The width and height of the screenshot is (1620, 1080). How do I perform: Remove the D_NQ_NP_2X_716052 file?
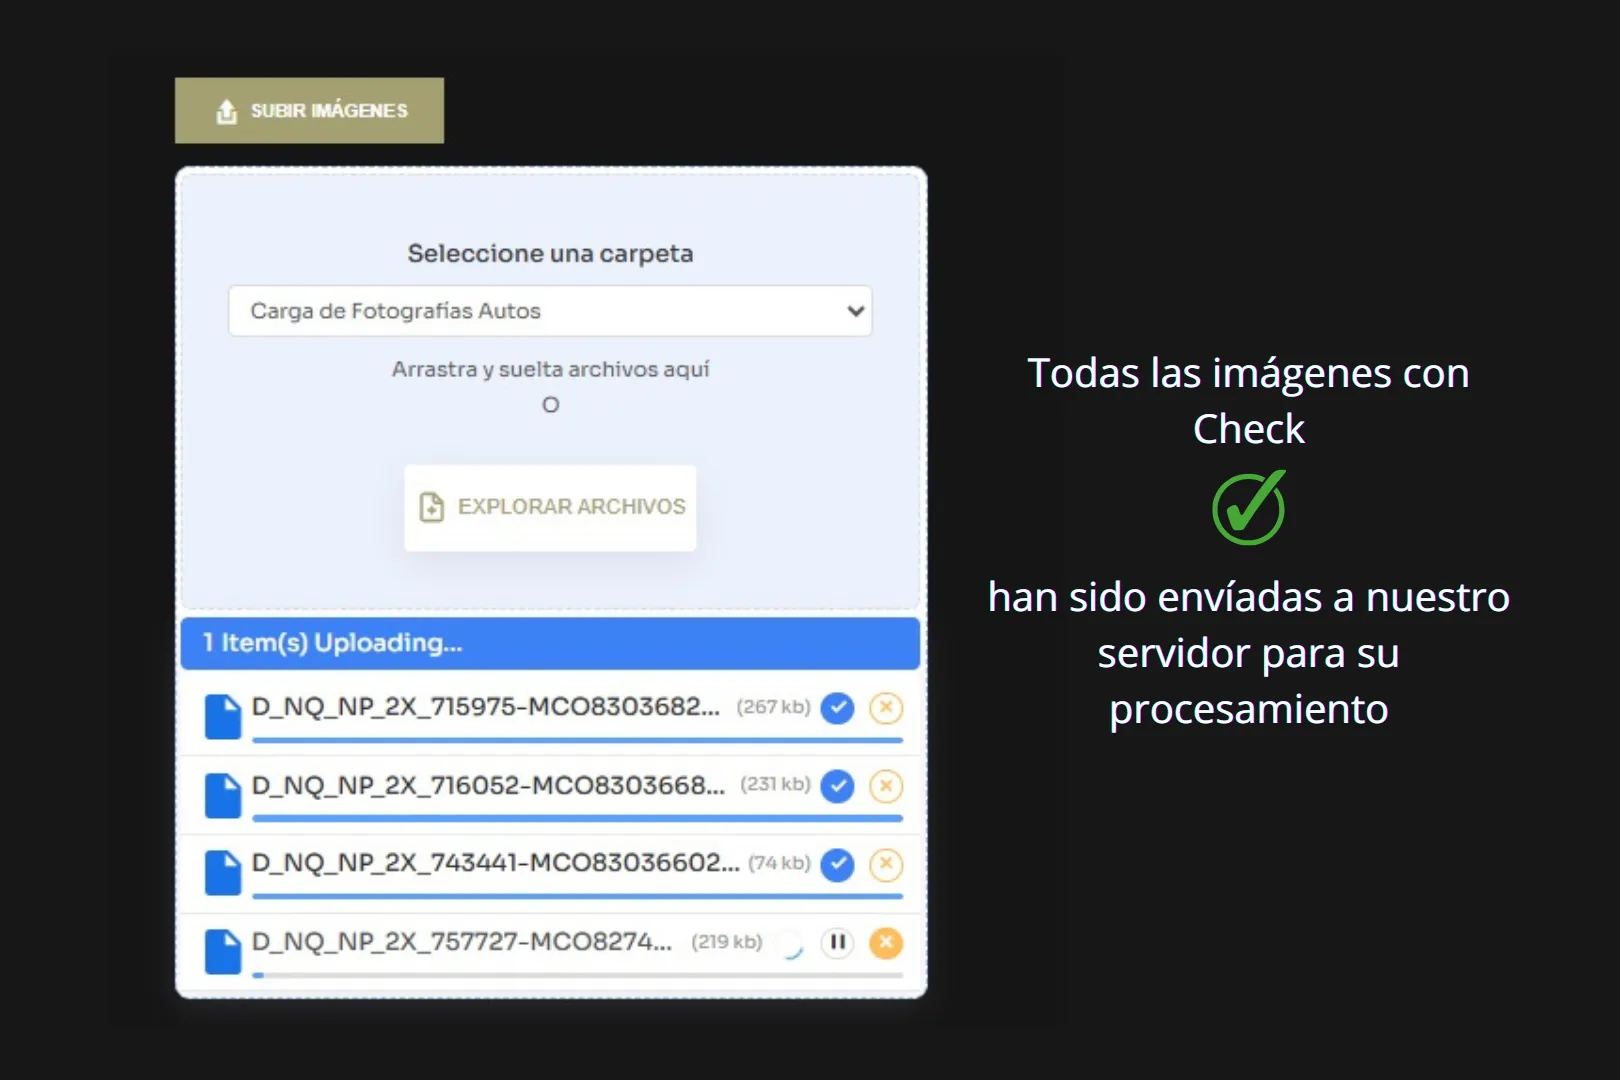pyautogui.click(x=886, y=786)
